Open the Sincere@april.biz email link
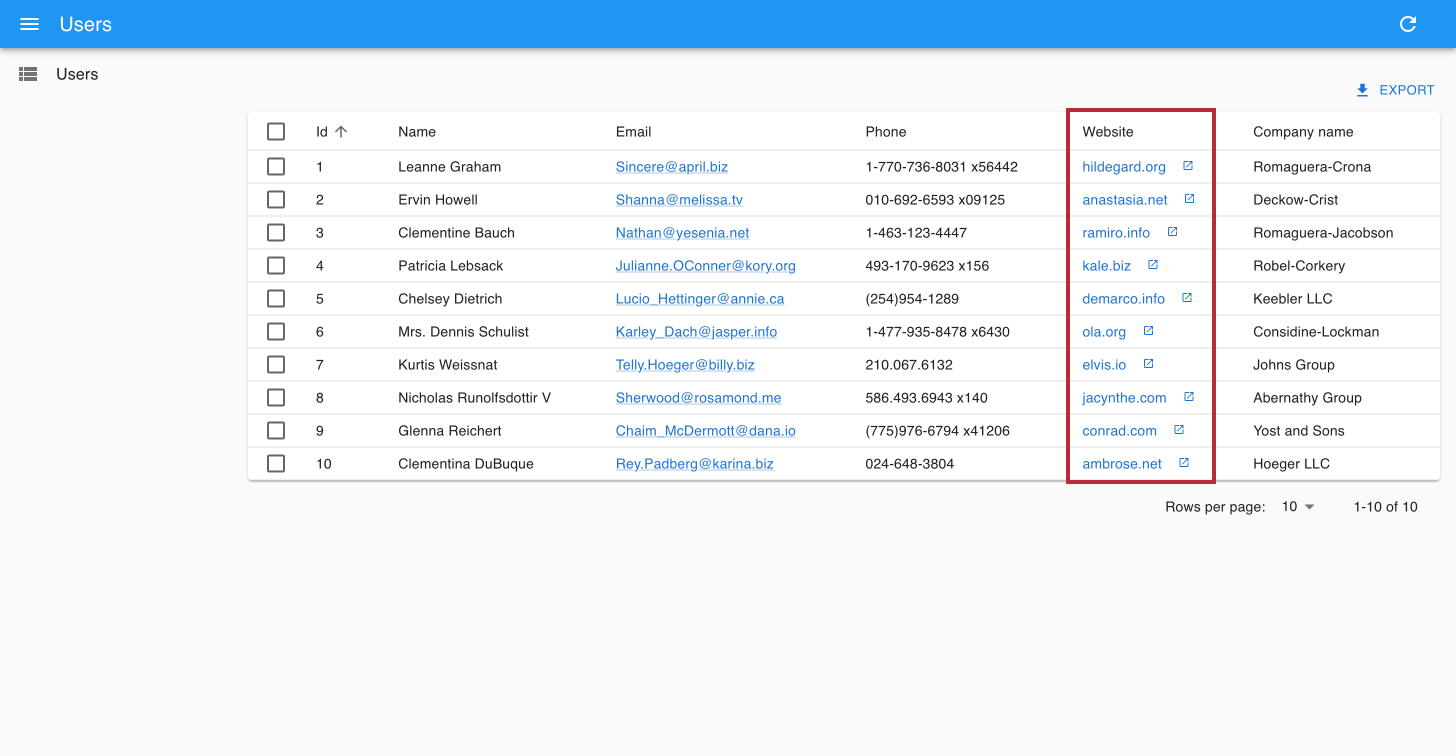Screen dimensions: 1456x756 pos(671,167)
